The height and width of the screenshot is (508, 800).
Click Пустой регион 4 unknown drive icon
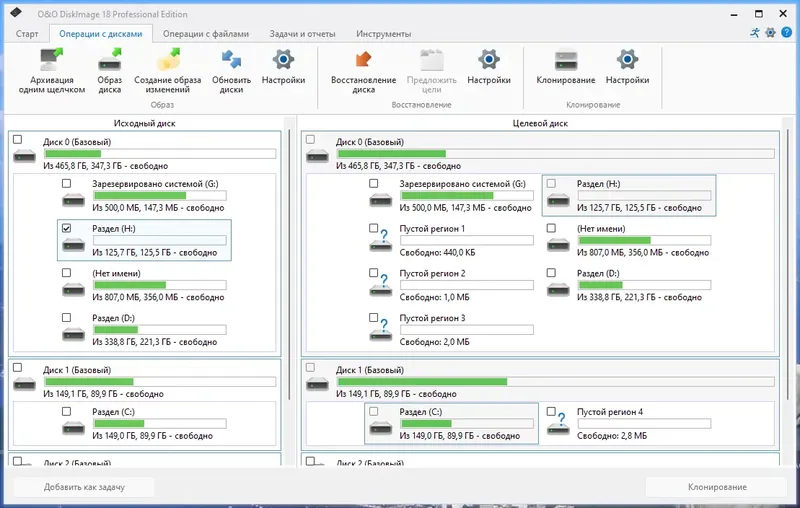click(x=558, y=424)
